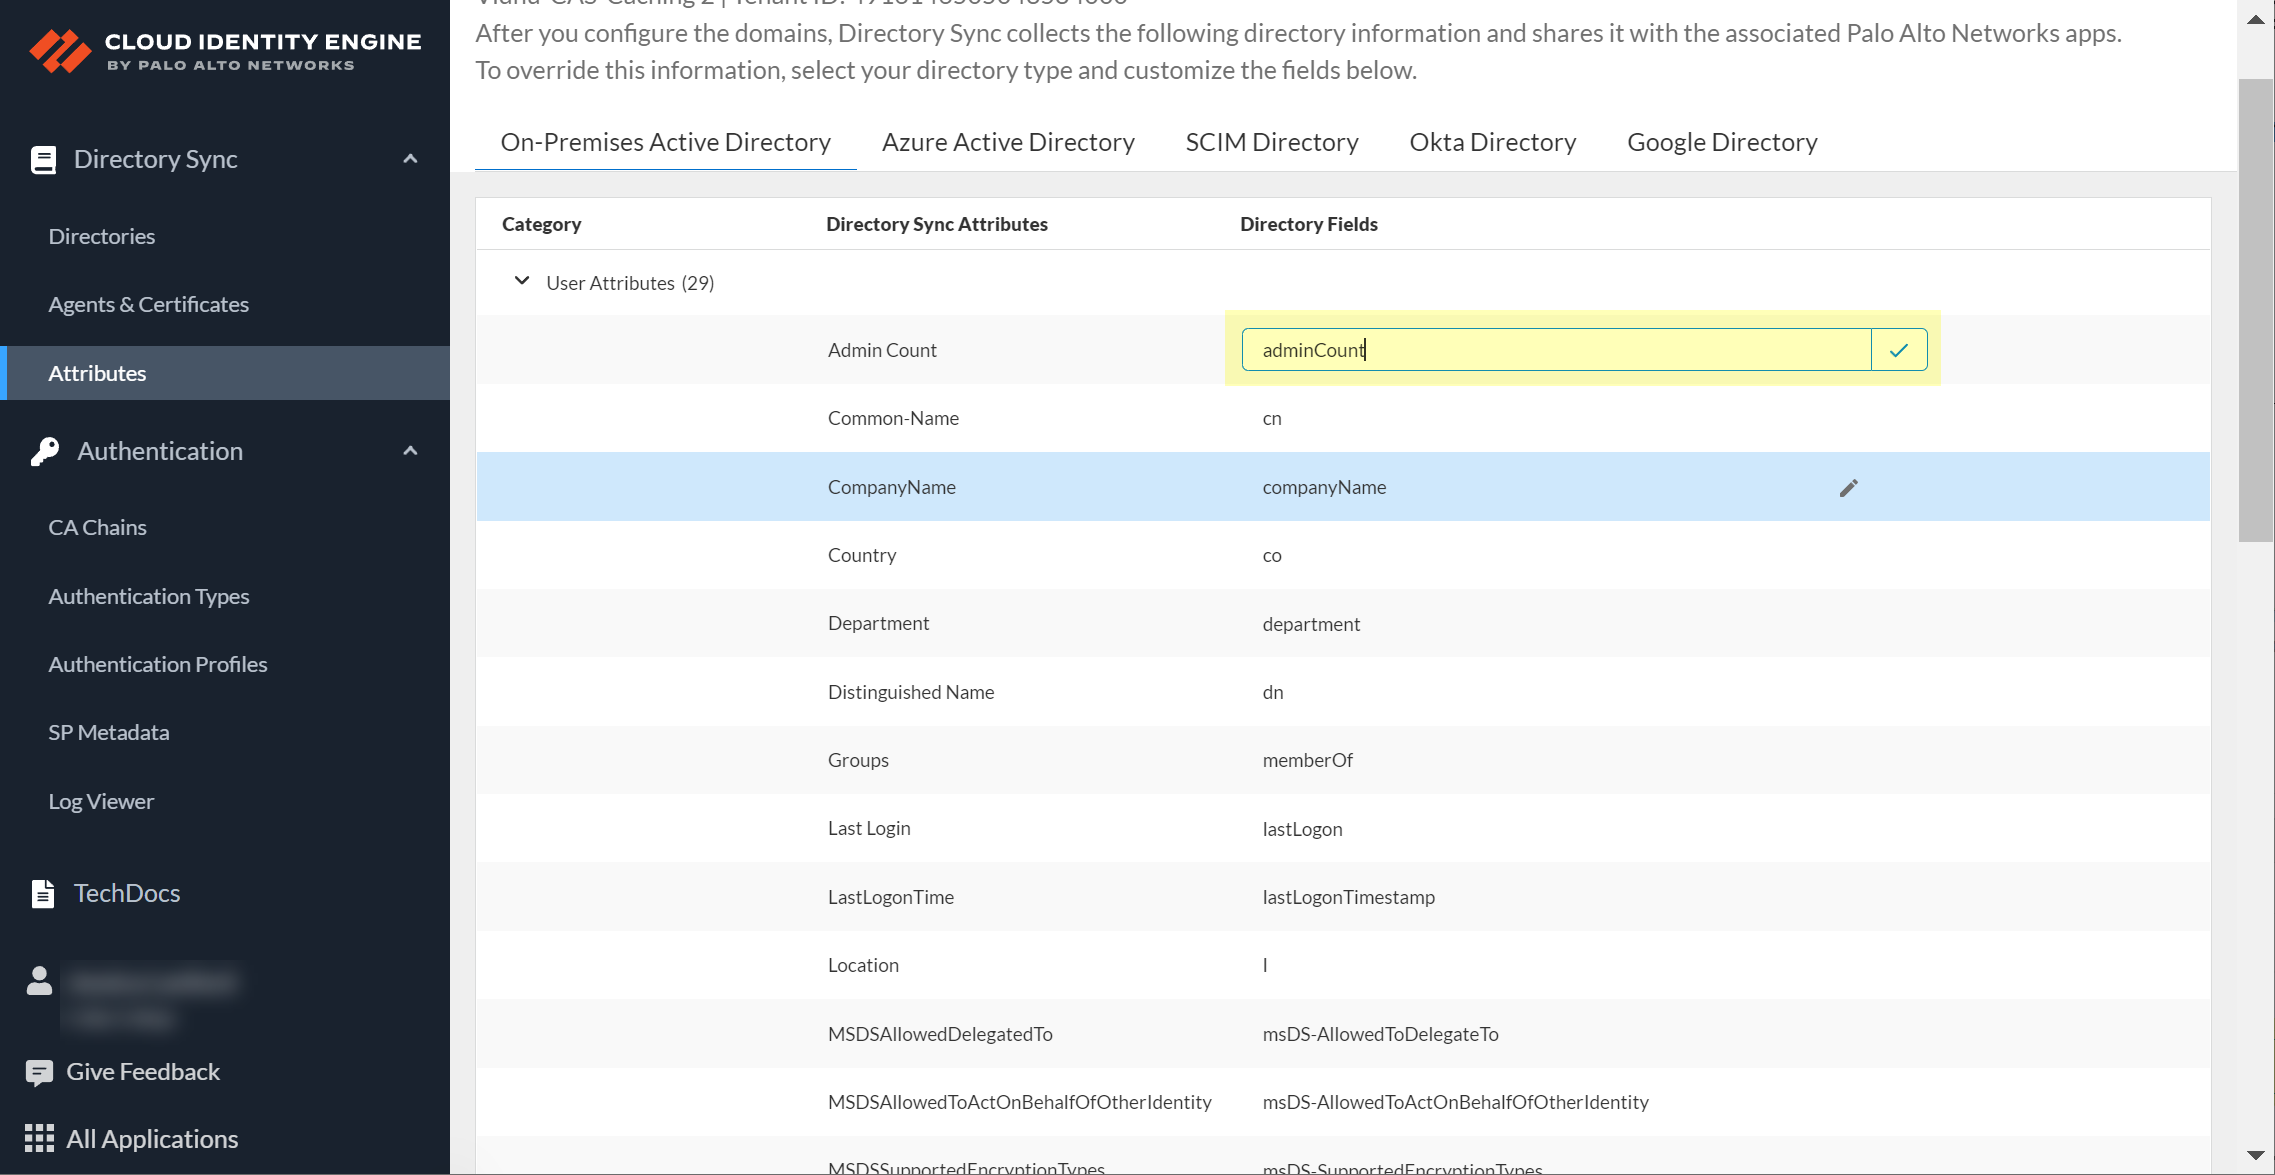
Task: Switch to the Okta Directory tab
Action: click(1492, 142)
